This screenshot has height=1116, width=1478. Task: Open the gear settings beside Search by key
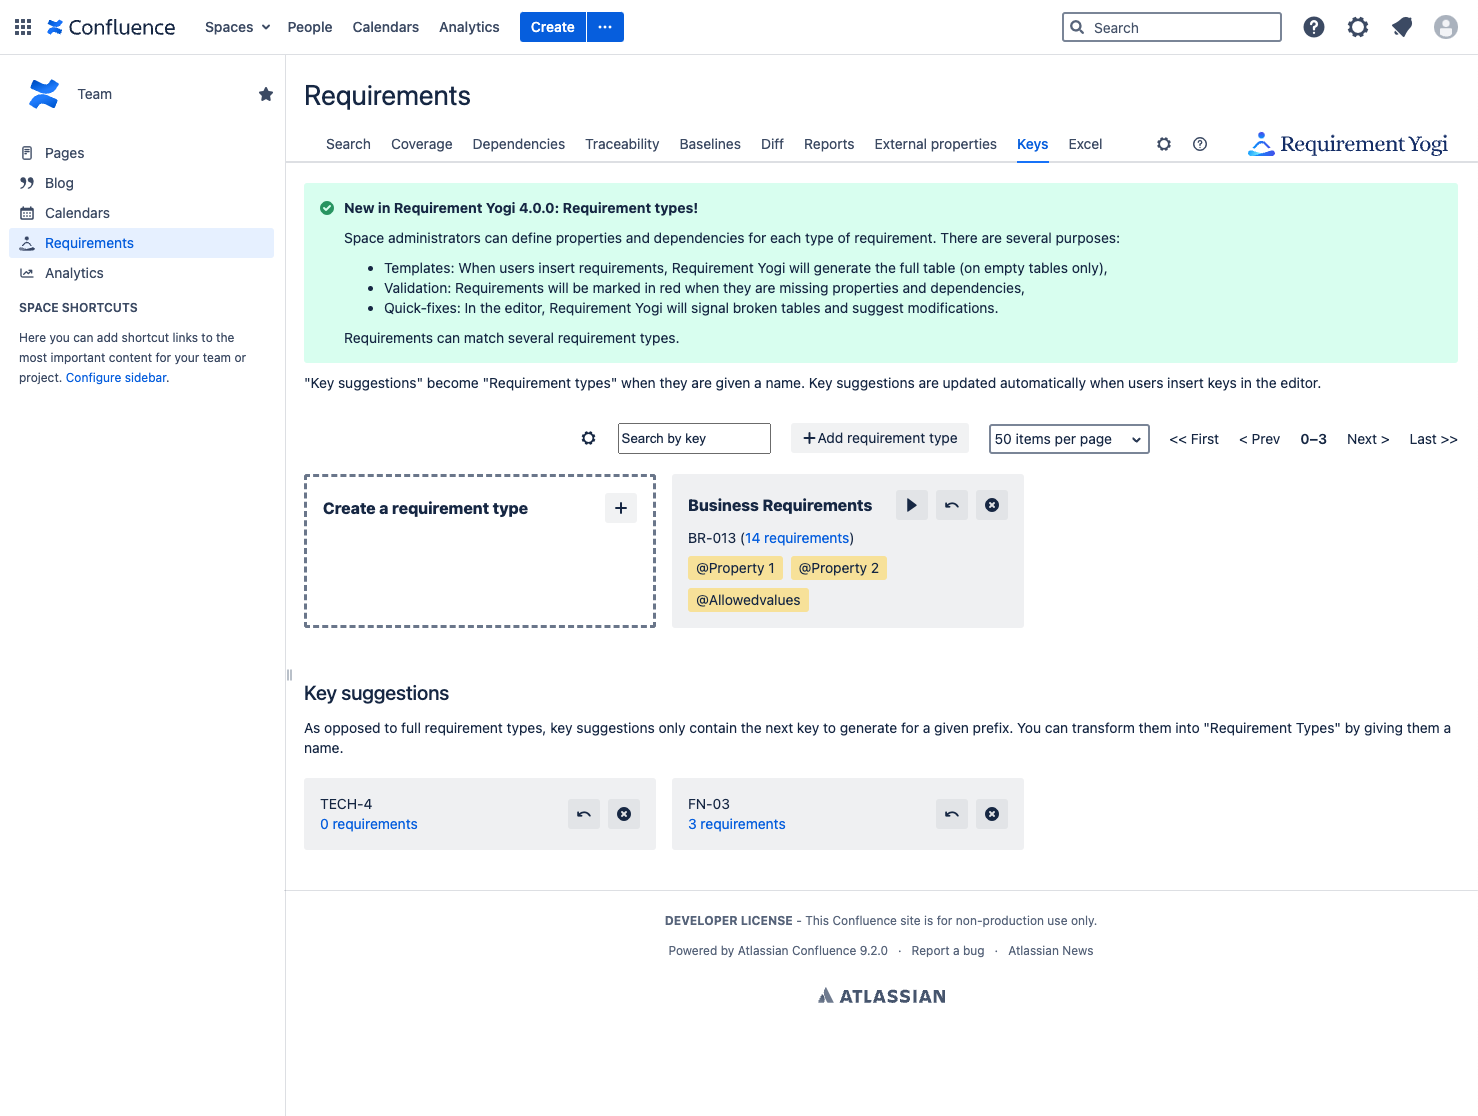[588, 438]
